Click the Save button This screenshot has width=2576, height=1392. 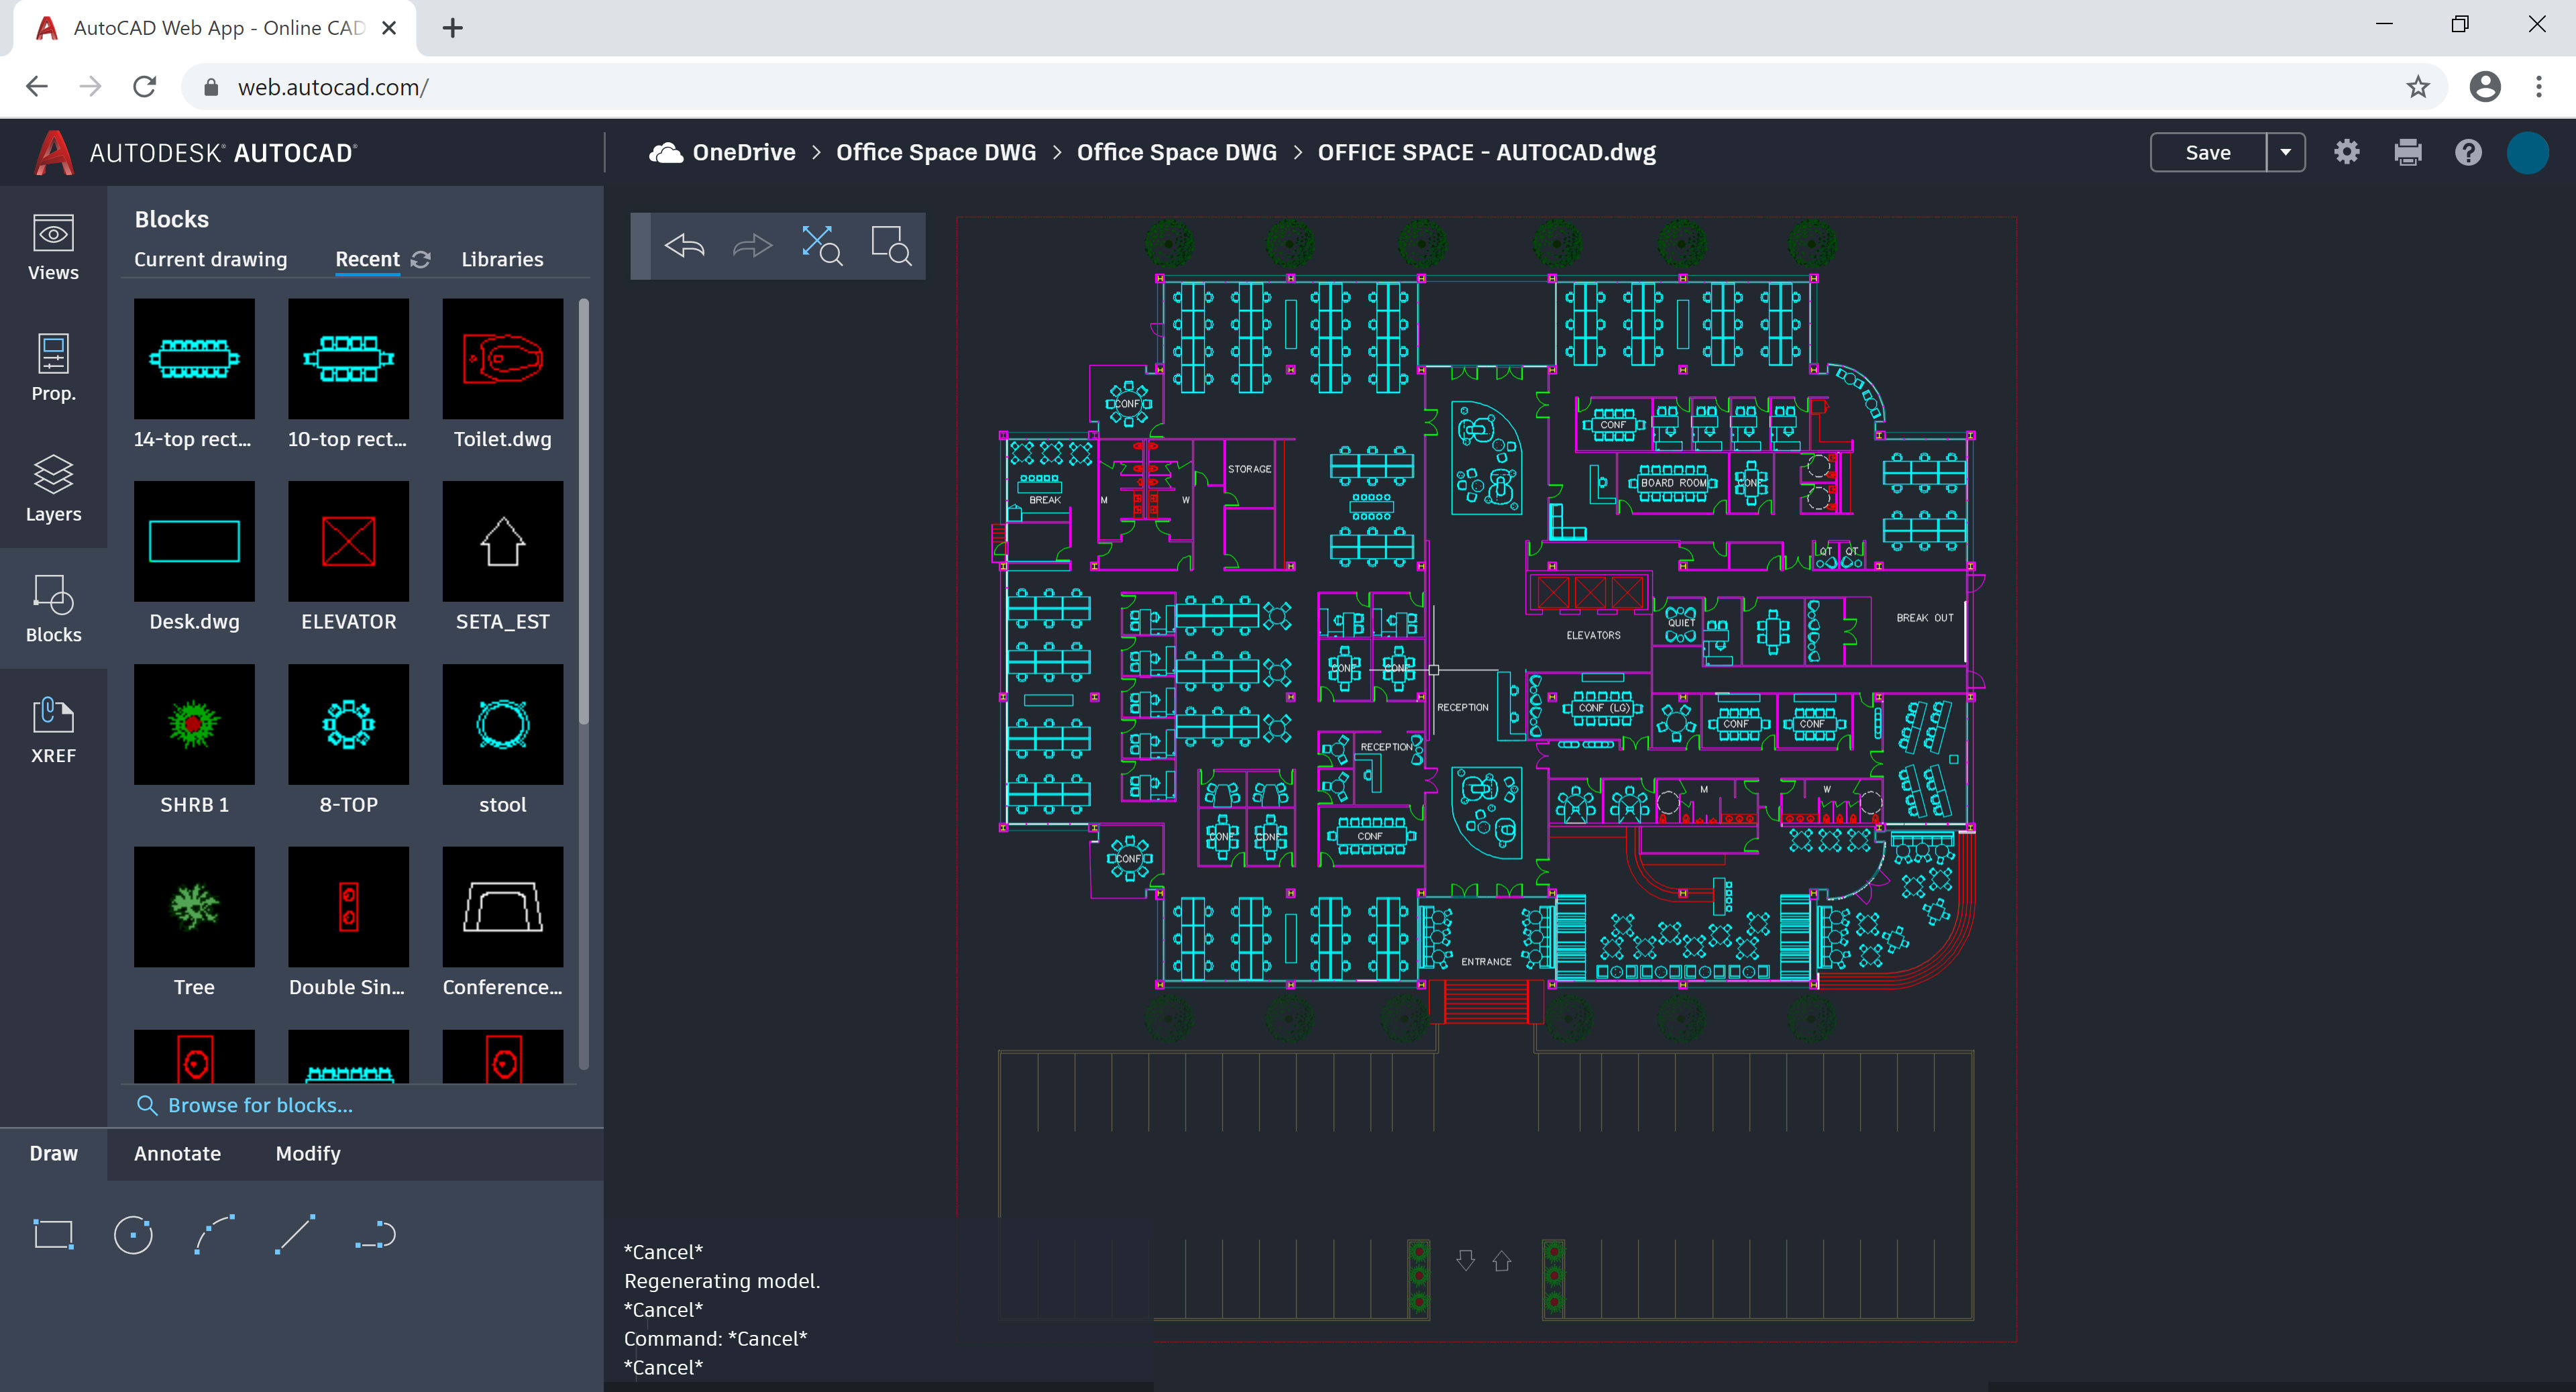click(x=2207, y=152)
